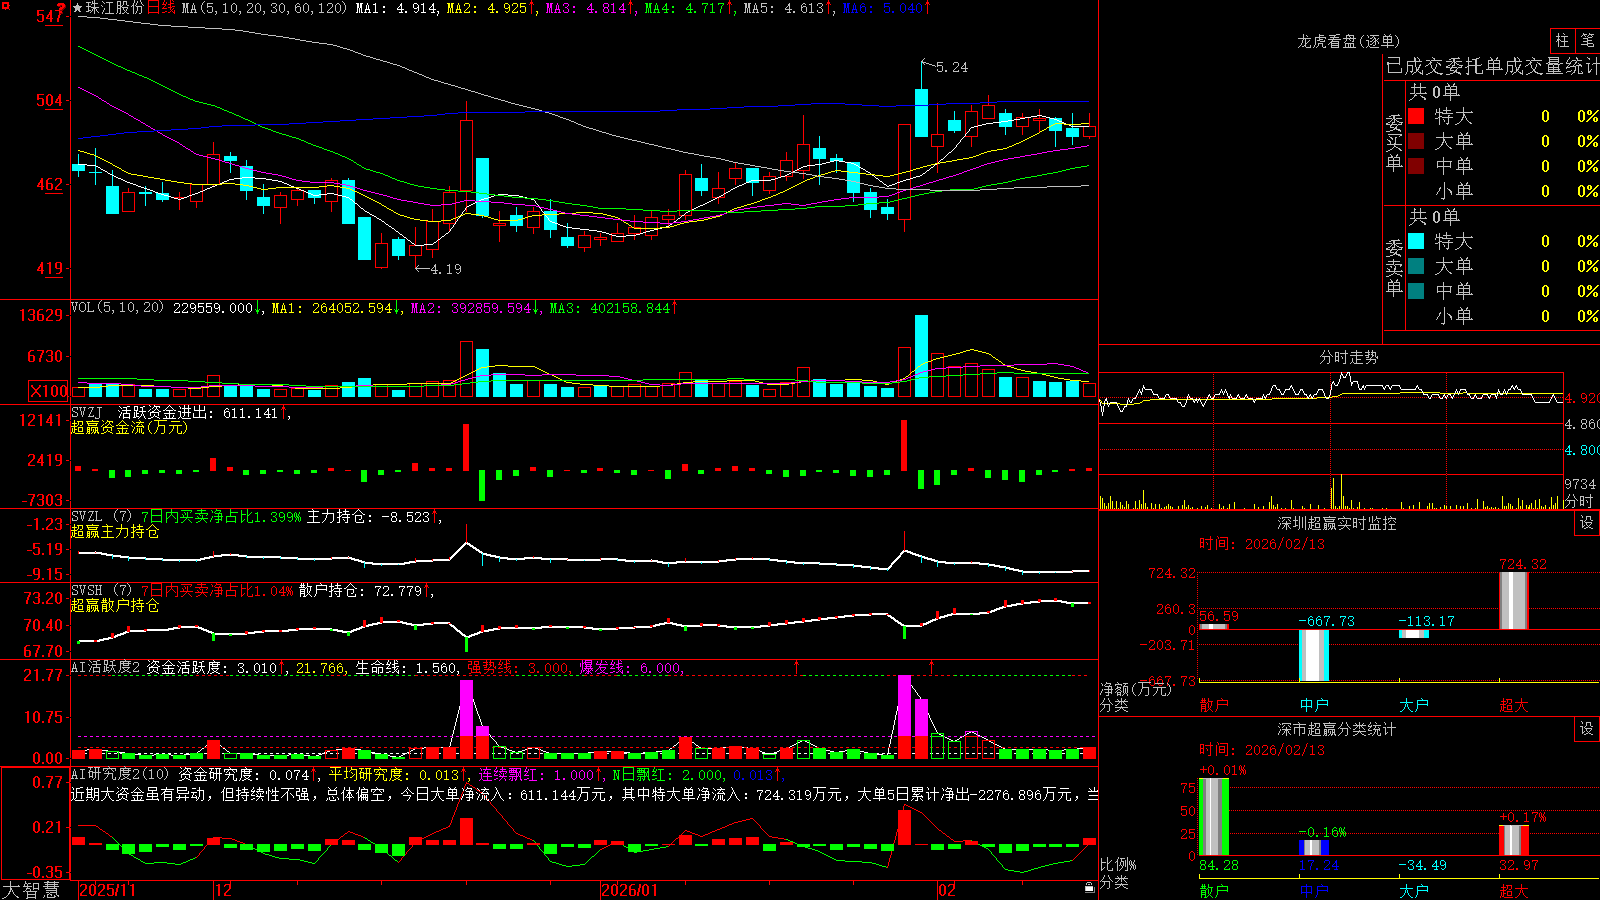
Task: Click the lock icon at the chart's bottom edge
Action: (1089, 887)
